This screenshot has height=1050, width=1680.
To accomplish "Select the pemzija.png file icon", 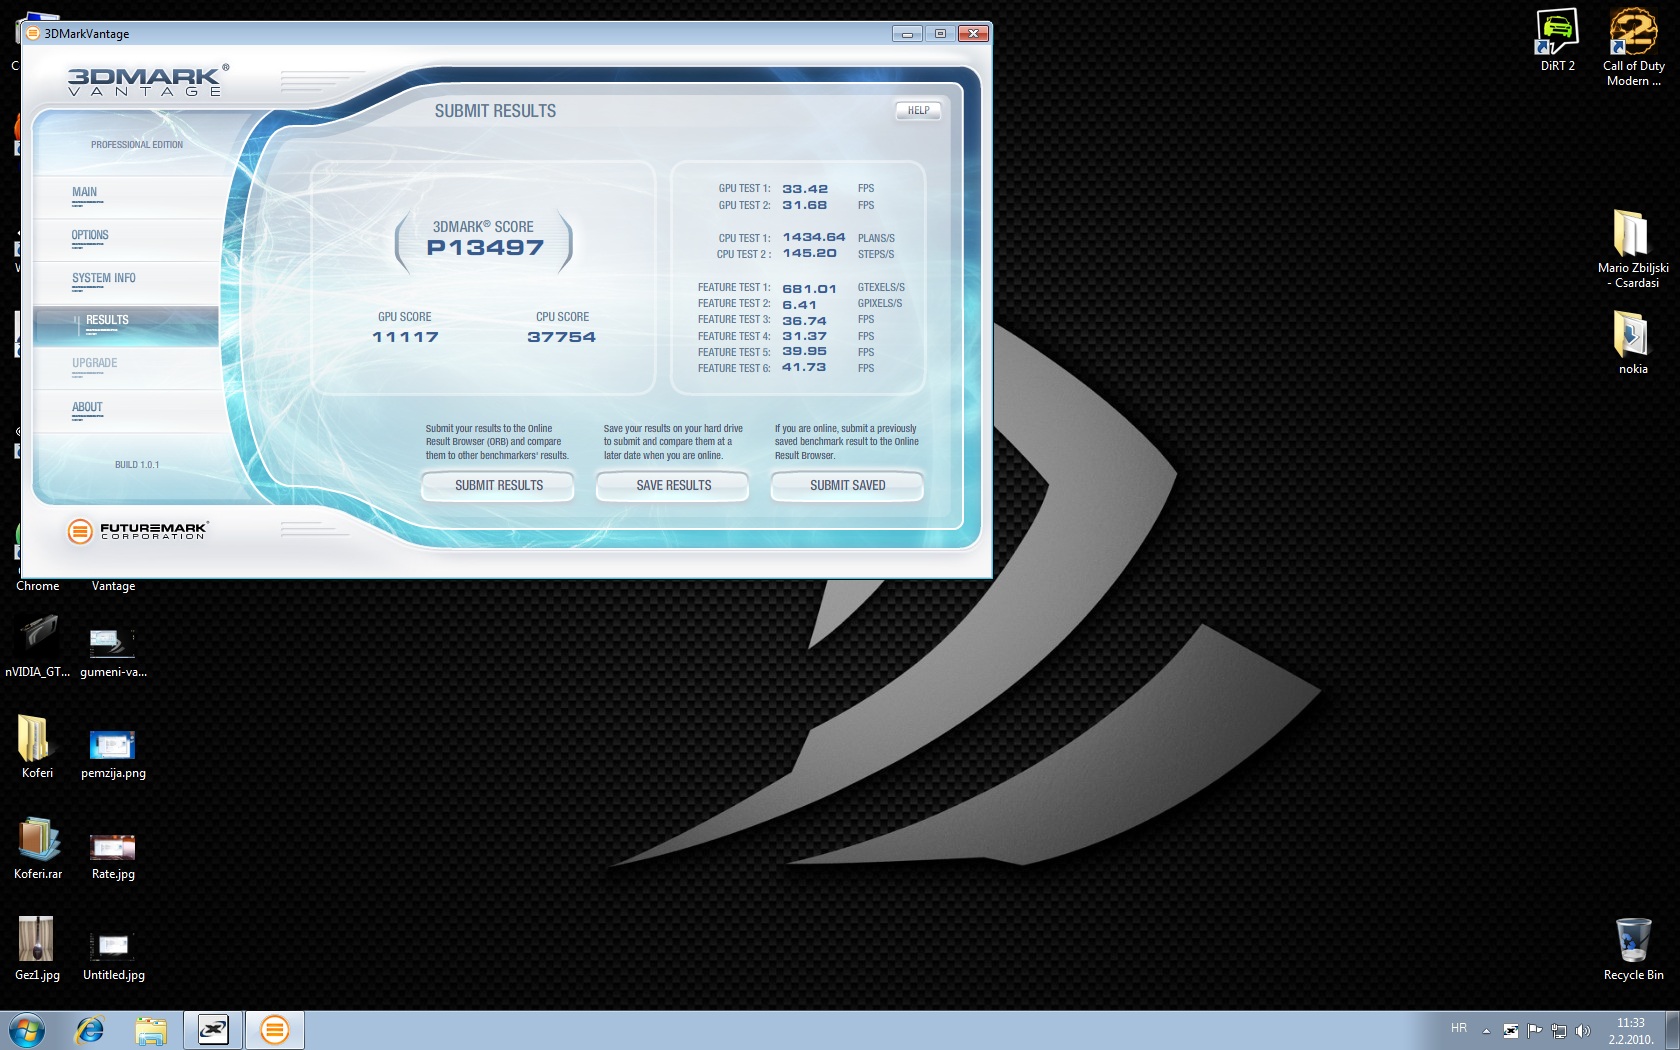I will click(113, 754).
